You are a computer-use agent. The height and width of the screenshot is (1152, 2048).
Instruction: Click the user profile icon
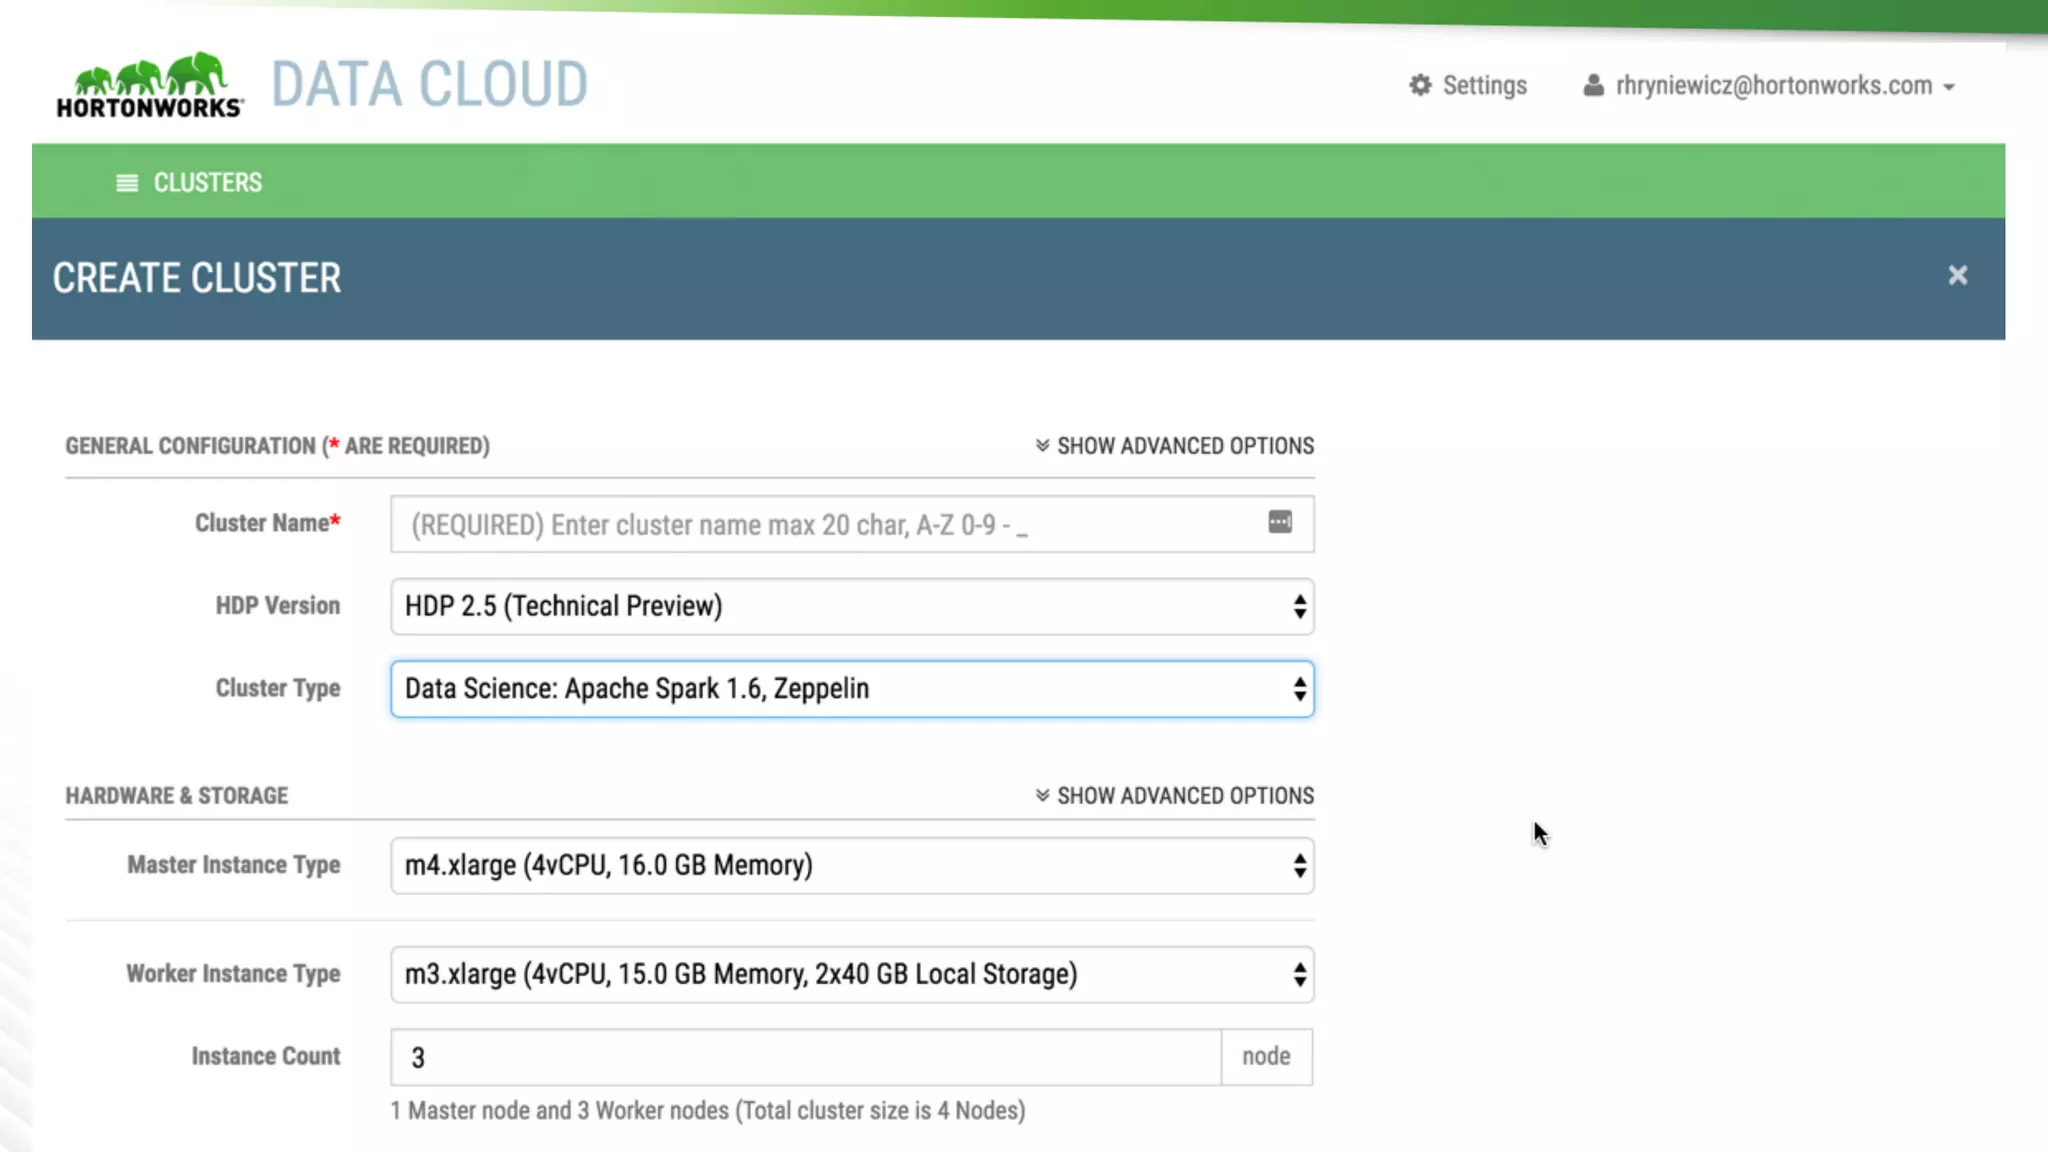[x=1593, y=86]
